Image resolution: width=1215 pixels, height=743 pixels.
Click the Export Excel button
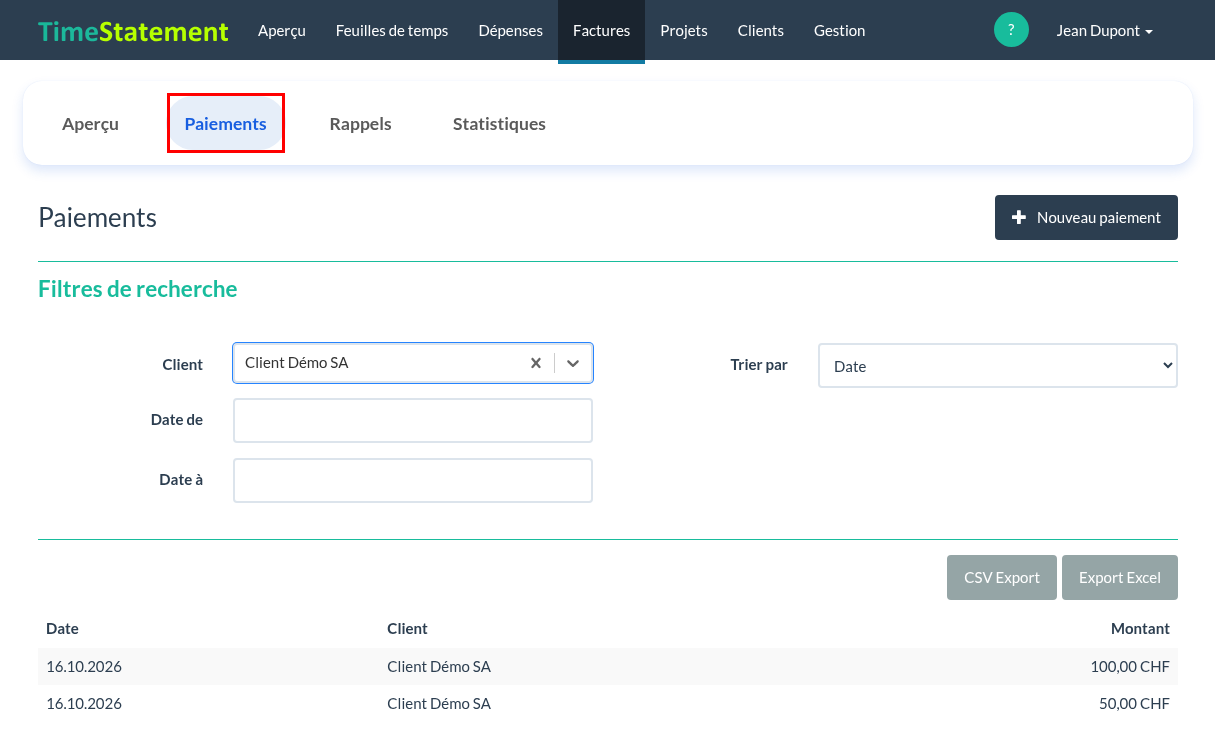coord(1120,577)
